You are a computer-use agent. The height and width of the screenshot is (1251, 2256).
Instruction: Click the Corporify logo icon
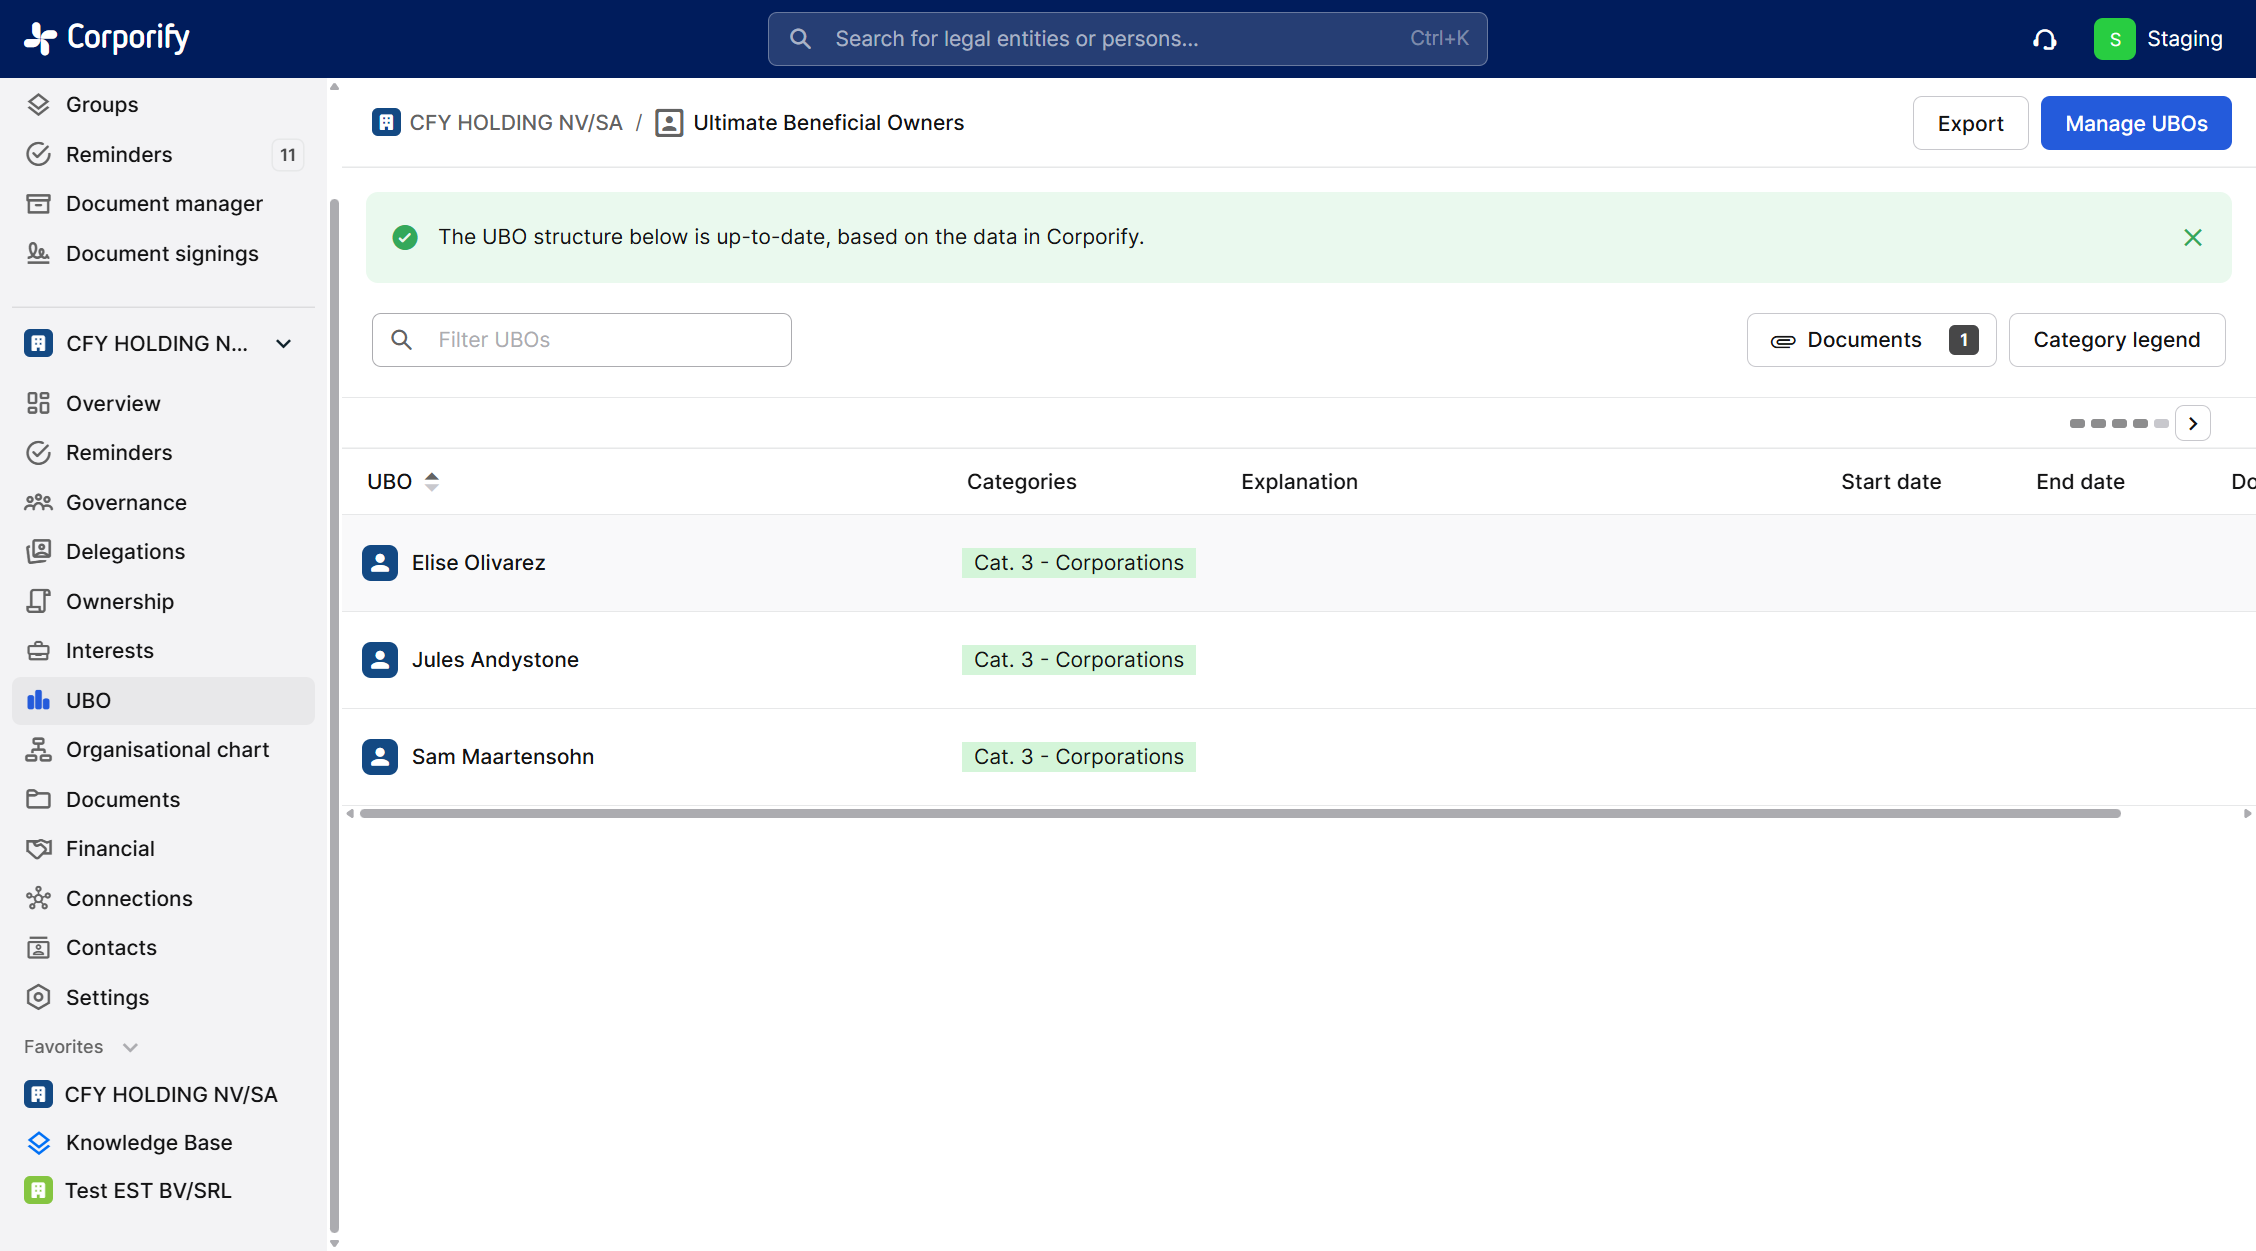[x=40, y=38]
